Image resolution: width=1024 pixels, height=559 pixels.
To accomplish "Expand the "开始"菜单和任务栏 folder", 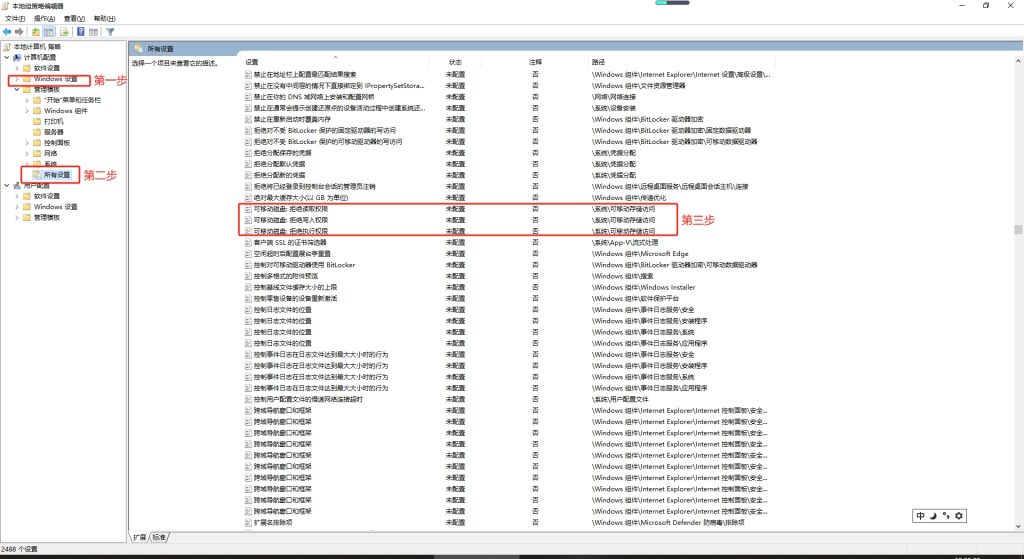I will pyautogui.click(x=27, y=100).
